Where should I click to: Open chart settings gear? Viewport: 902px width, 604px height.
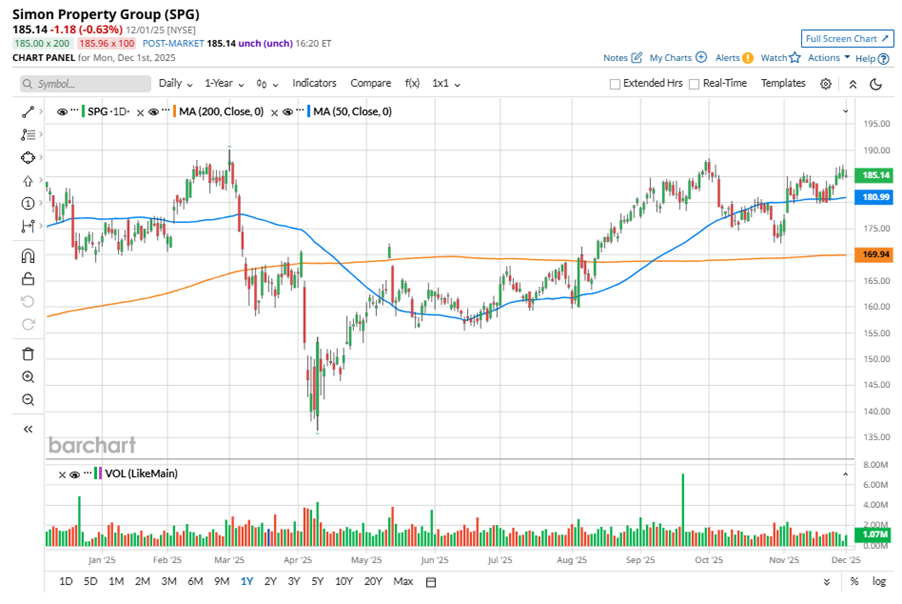click(825, 84)
